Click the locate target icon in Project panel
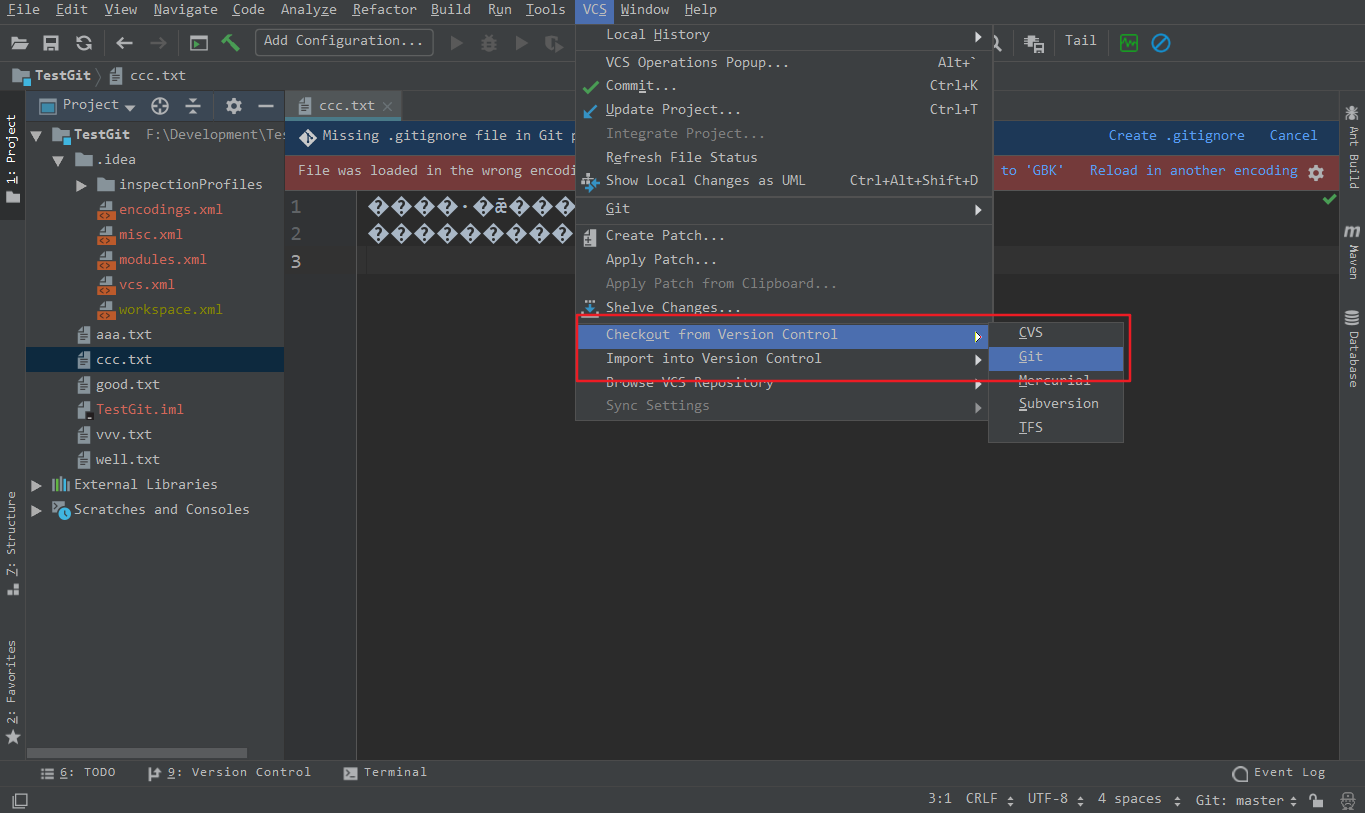The width and height of the screenshot is (1365, 813). (x=160, y=106)
